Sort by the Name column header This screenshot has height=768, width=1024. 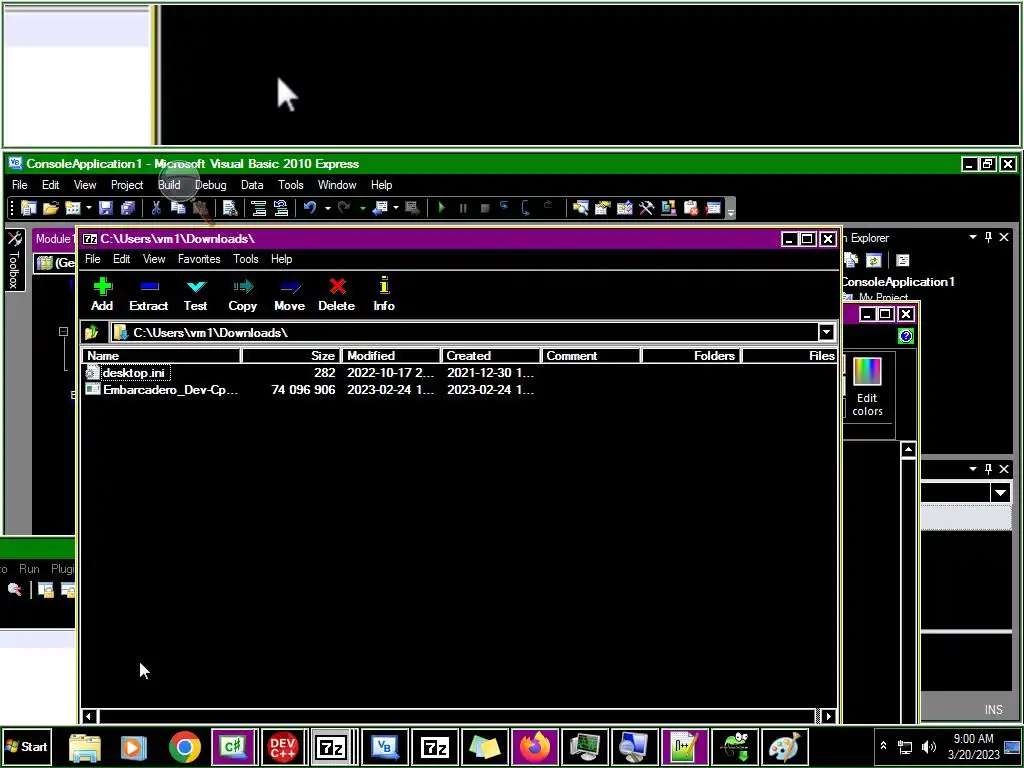click(x=161, y=356)
